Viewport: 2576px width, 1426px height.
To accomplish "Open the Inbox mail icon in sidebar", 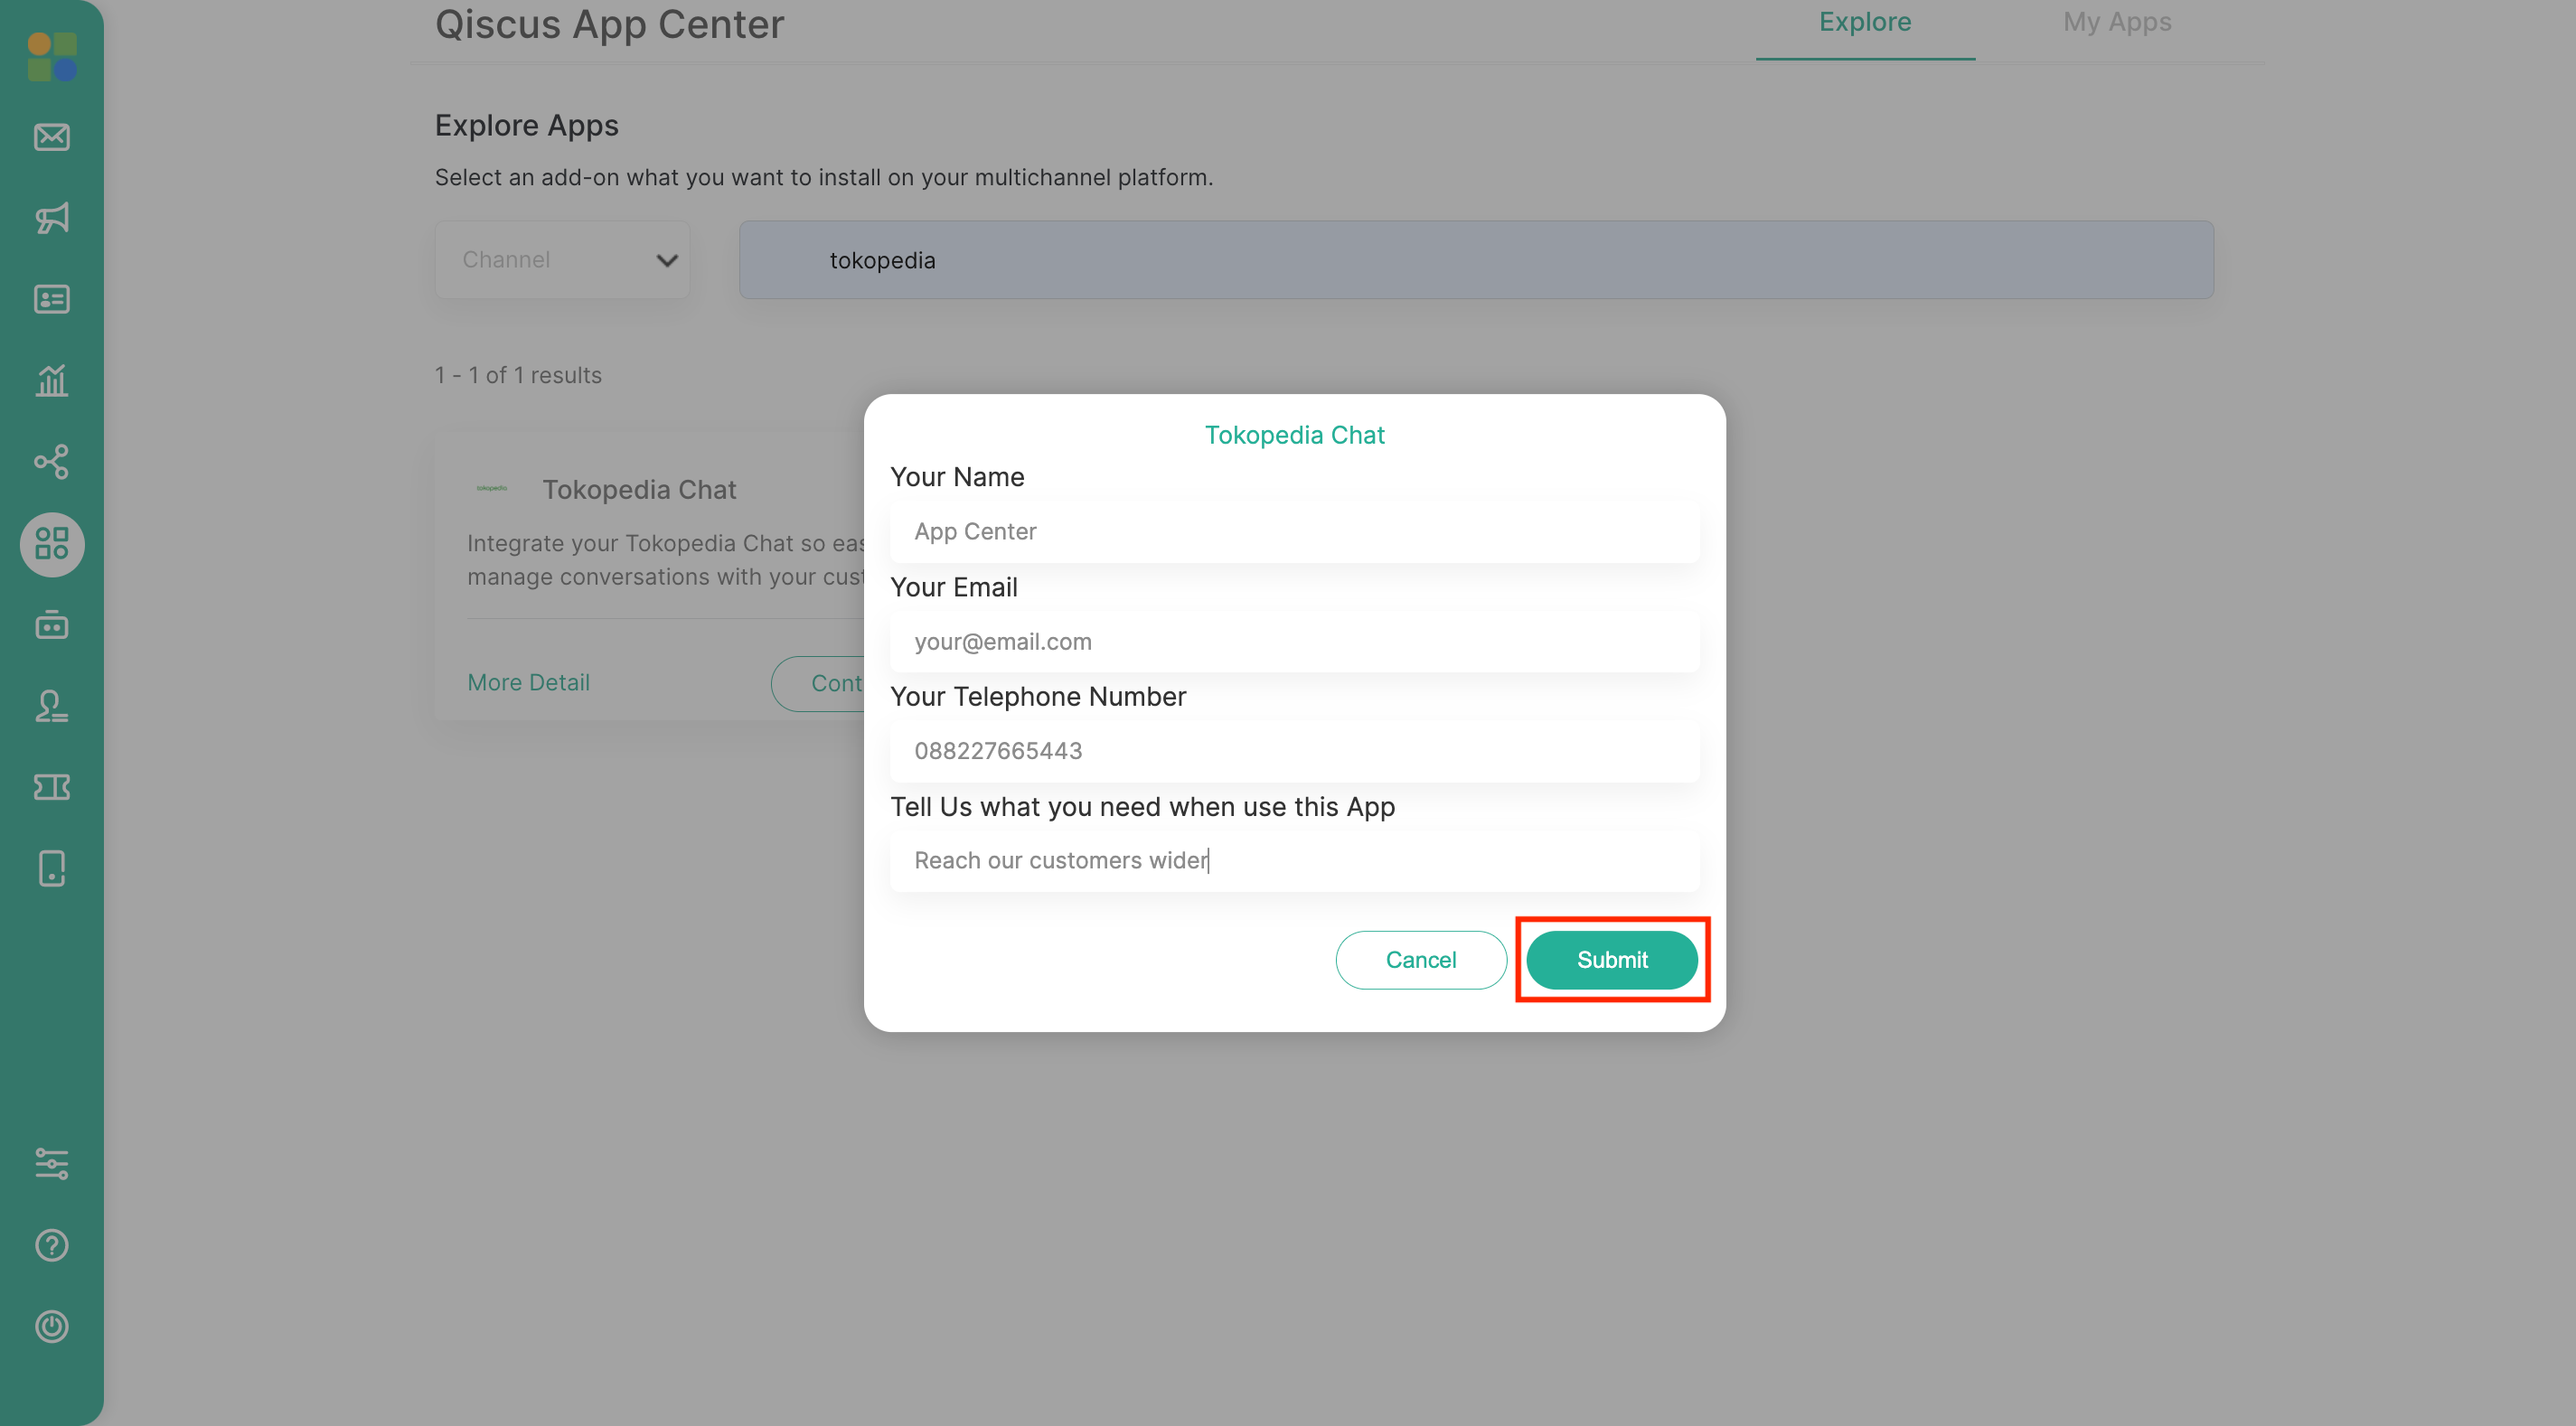I will coord(52,137).
